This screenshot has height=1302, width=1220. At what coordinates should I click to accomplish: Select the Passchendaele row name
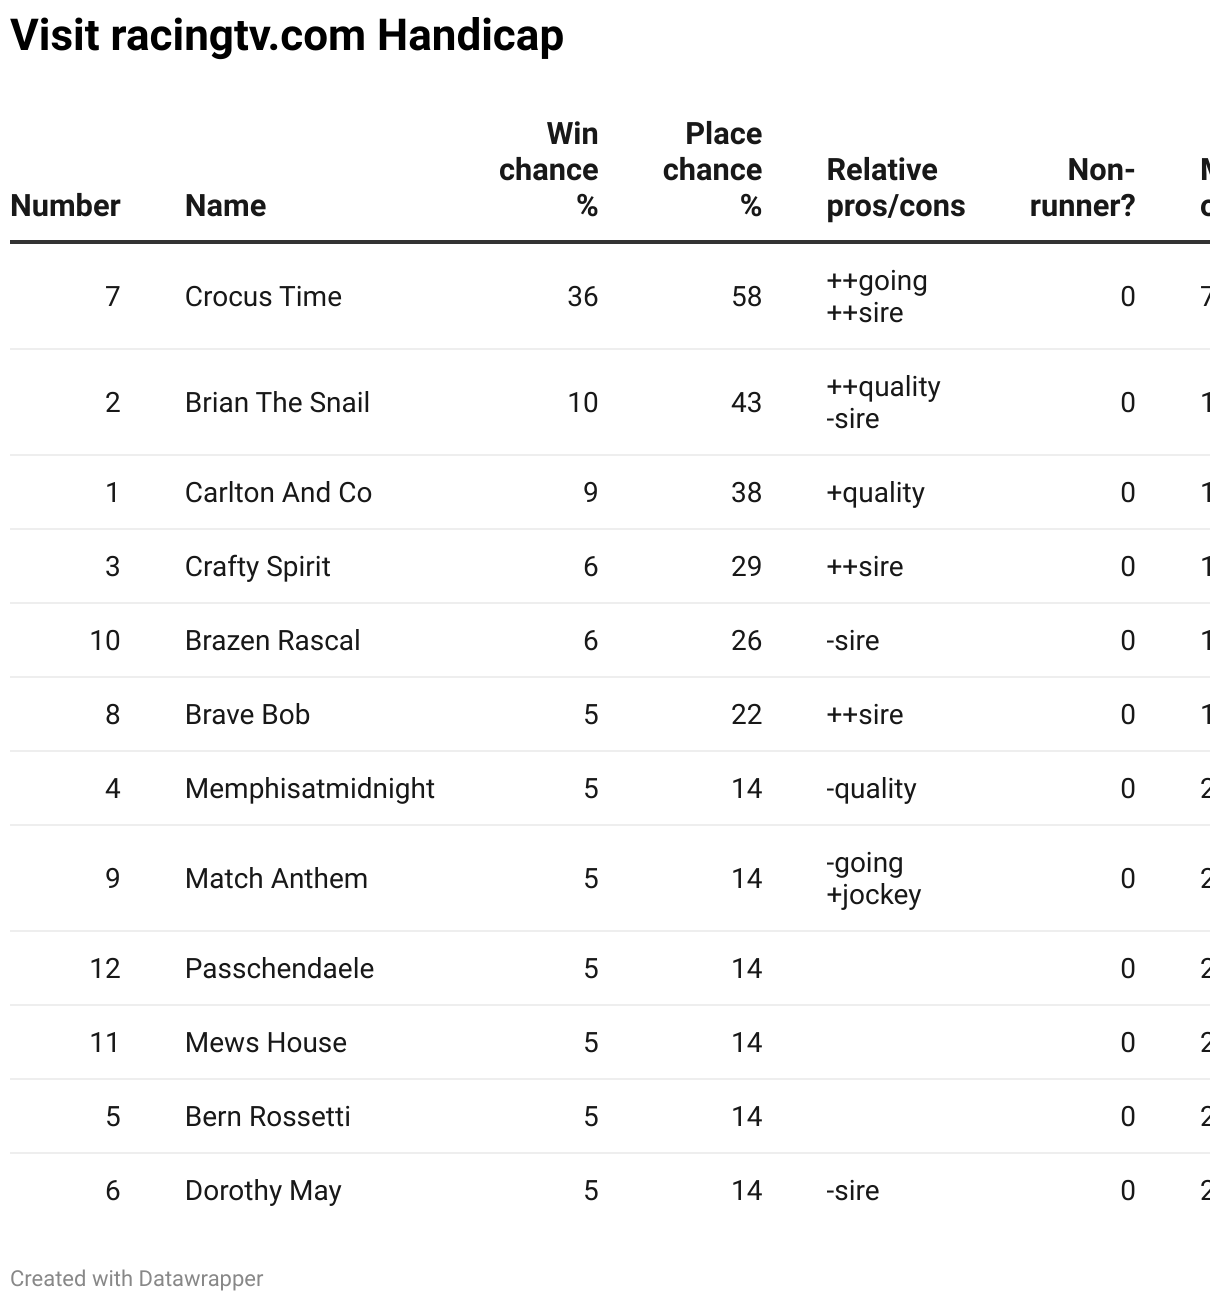tap(279, 969)
